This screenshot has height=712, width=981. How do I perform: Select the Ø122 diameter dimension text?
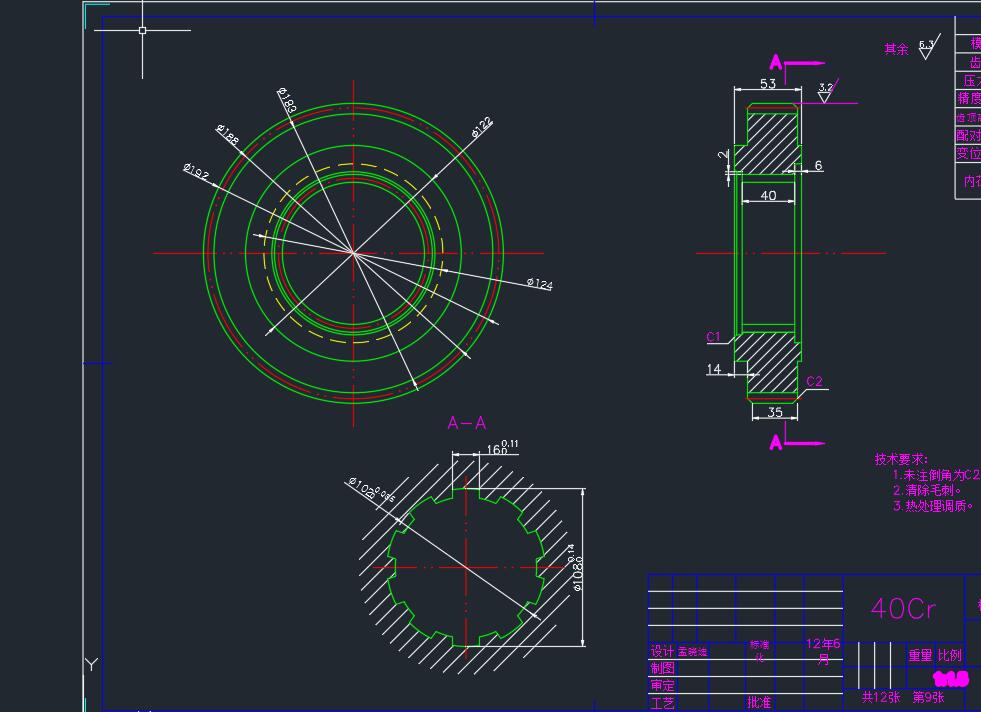click(482, 126)
